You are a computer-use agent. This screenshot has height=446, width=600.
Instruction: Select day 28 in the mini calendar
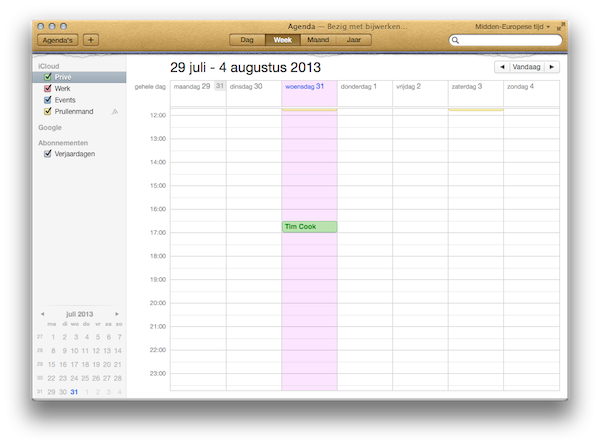pos(117,378)
